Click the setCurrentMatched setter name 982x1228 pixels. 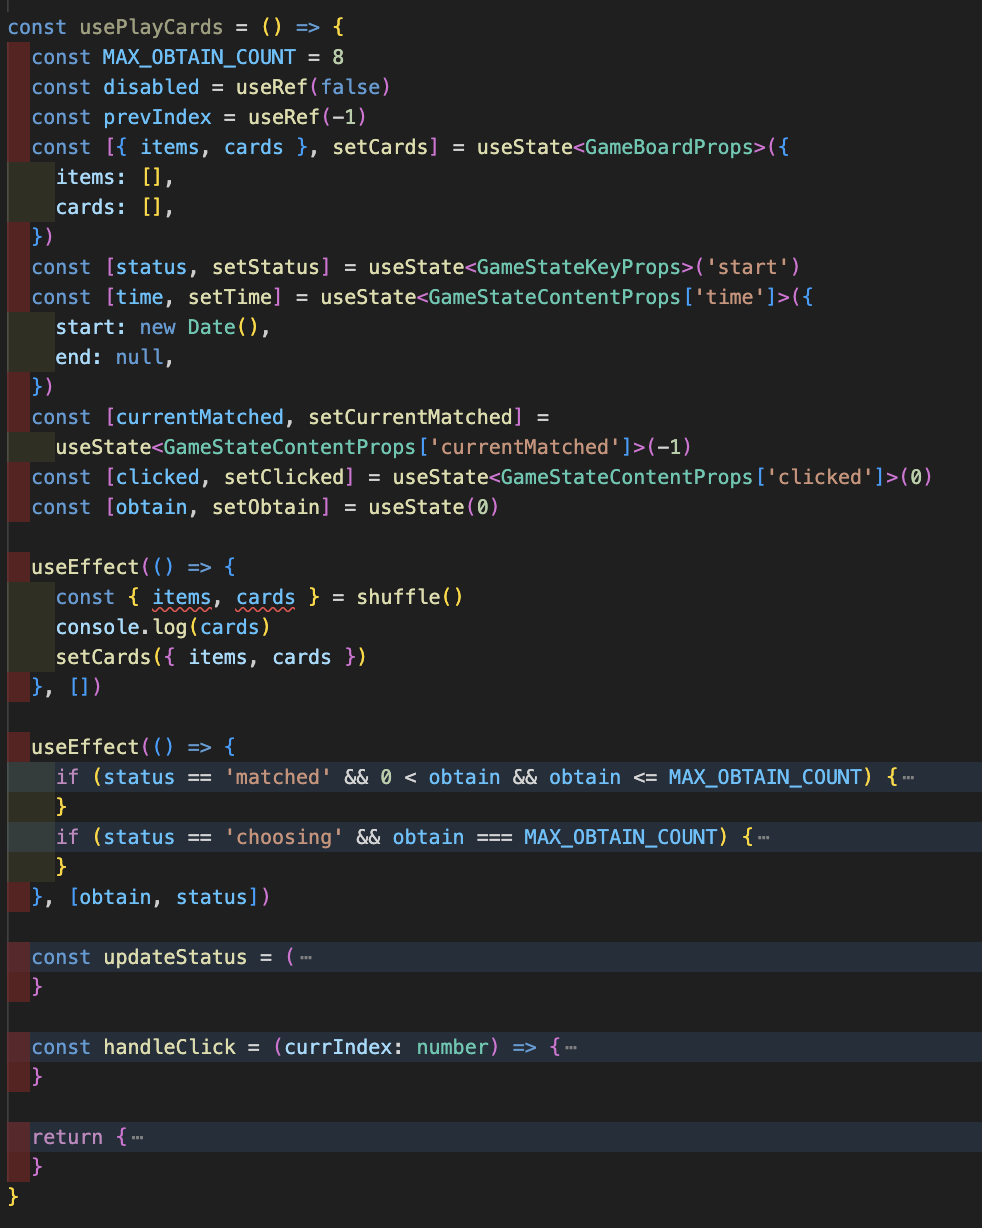pos(411,417)
